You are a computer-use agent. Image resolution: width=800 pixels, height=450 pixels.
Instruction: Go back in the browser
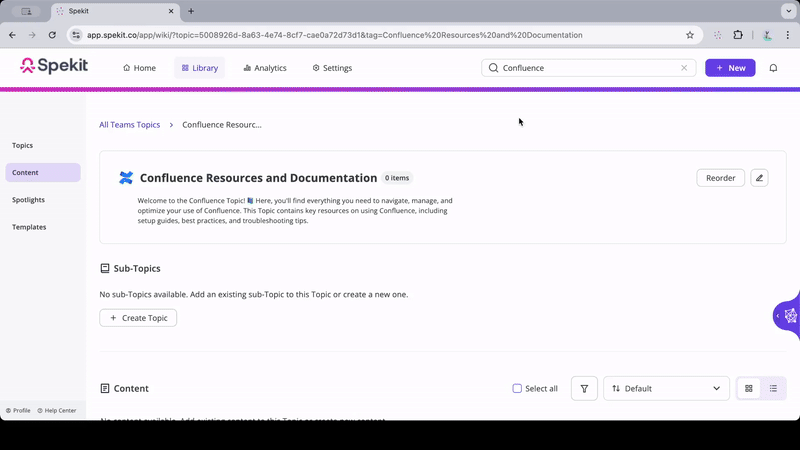click(x=12, y=35)
